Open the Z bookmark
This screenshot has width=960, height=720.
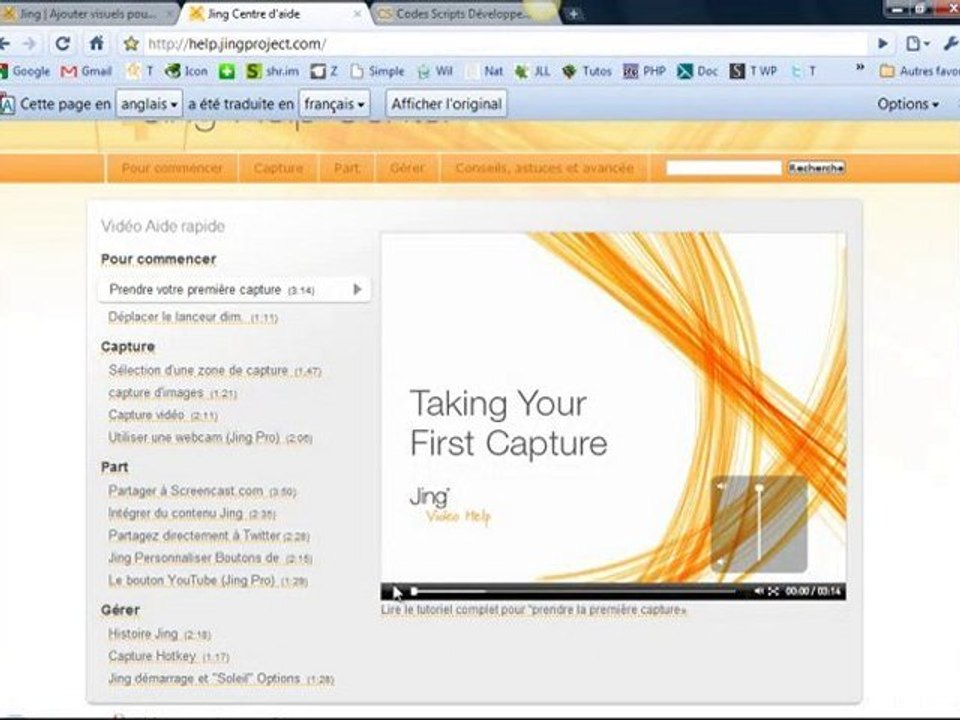tap(324, 71)
